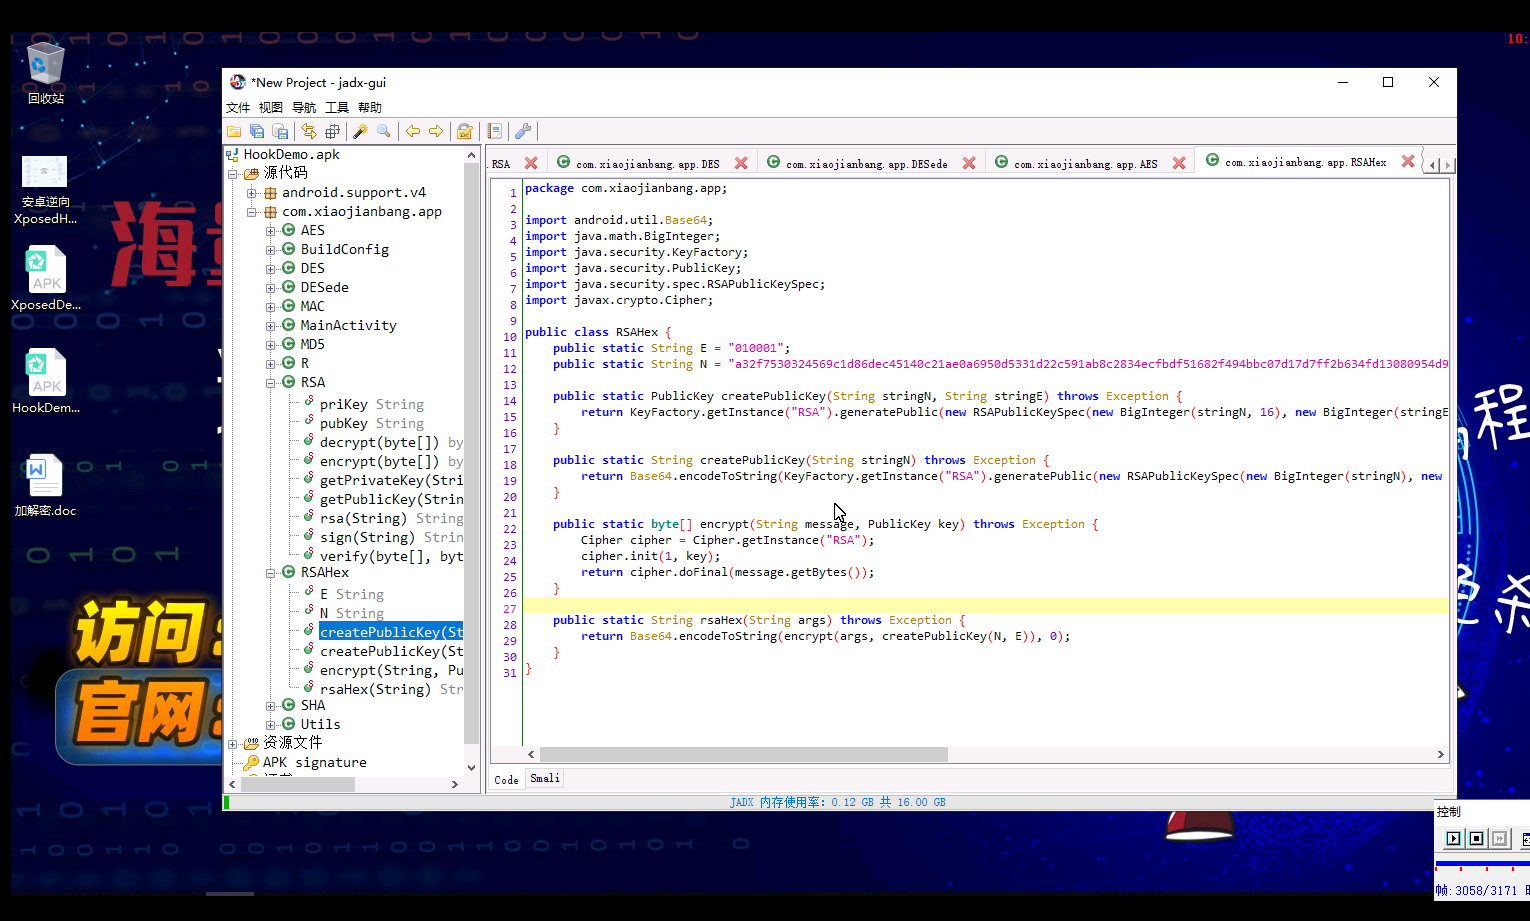The height and width of the screenshot is (921, 1530).
Task: Open the 文件 menu
Action: [238, 107]
